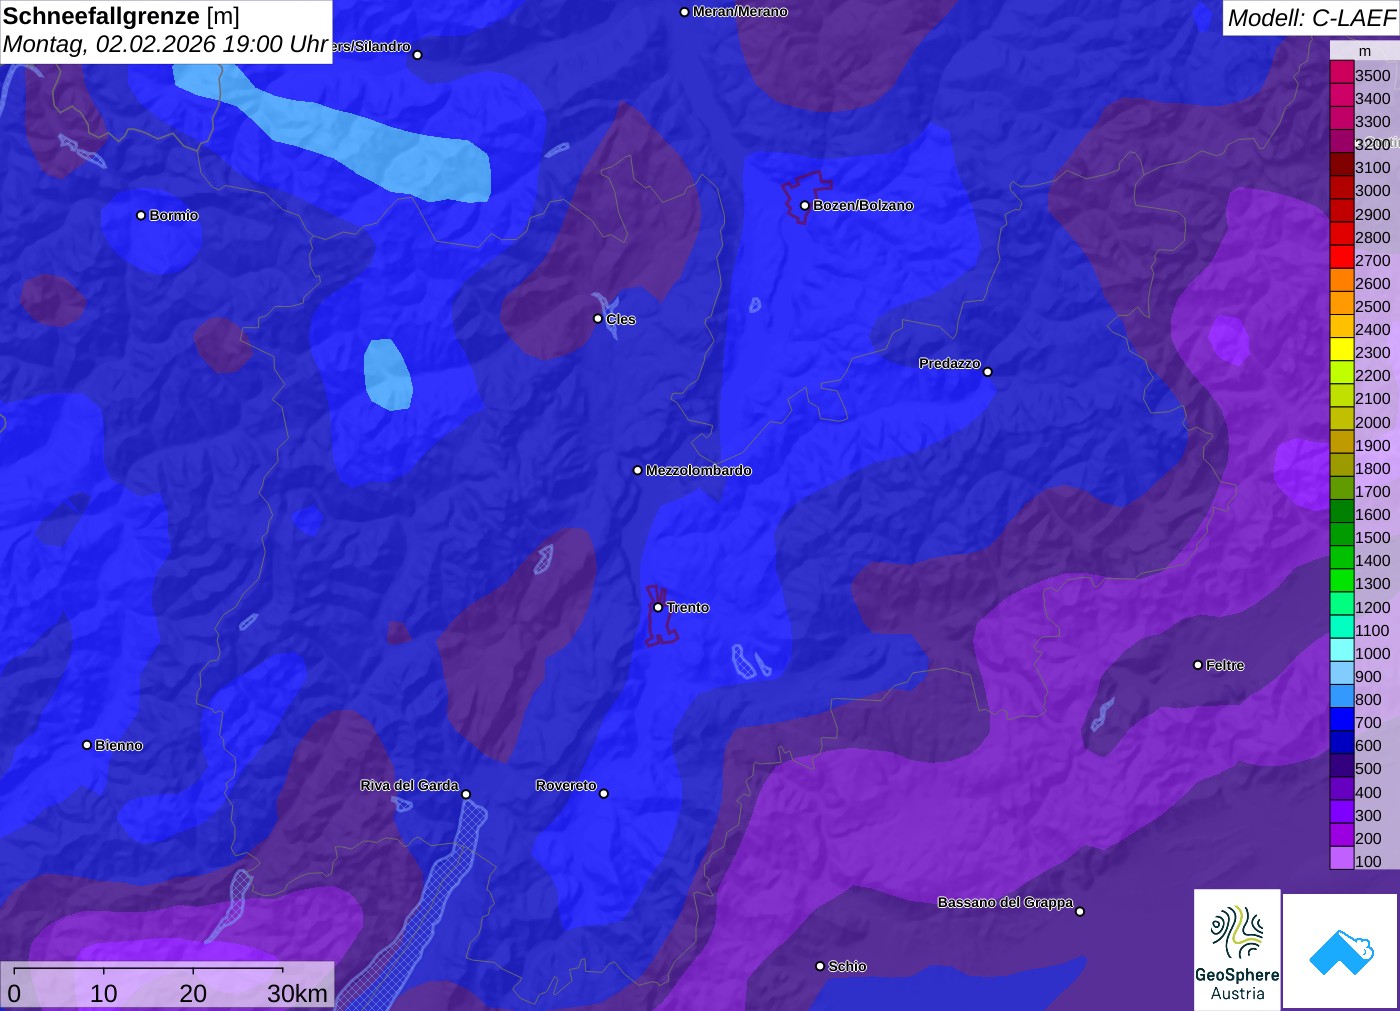Click the Predazzo location marker
This screenshot has width=1400, height=1011.
pos(988,372)
